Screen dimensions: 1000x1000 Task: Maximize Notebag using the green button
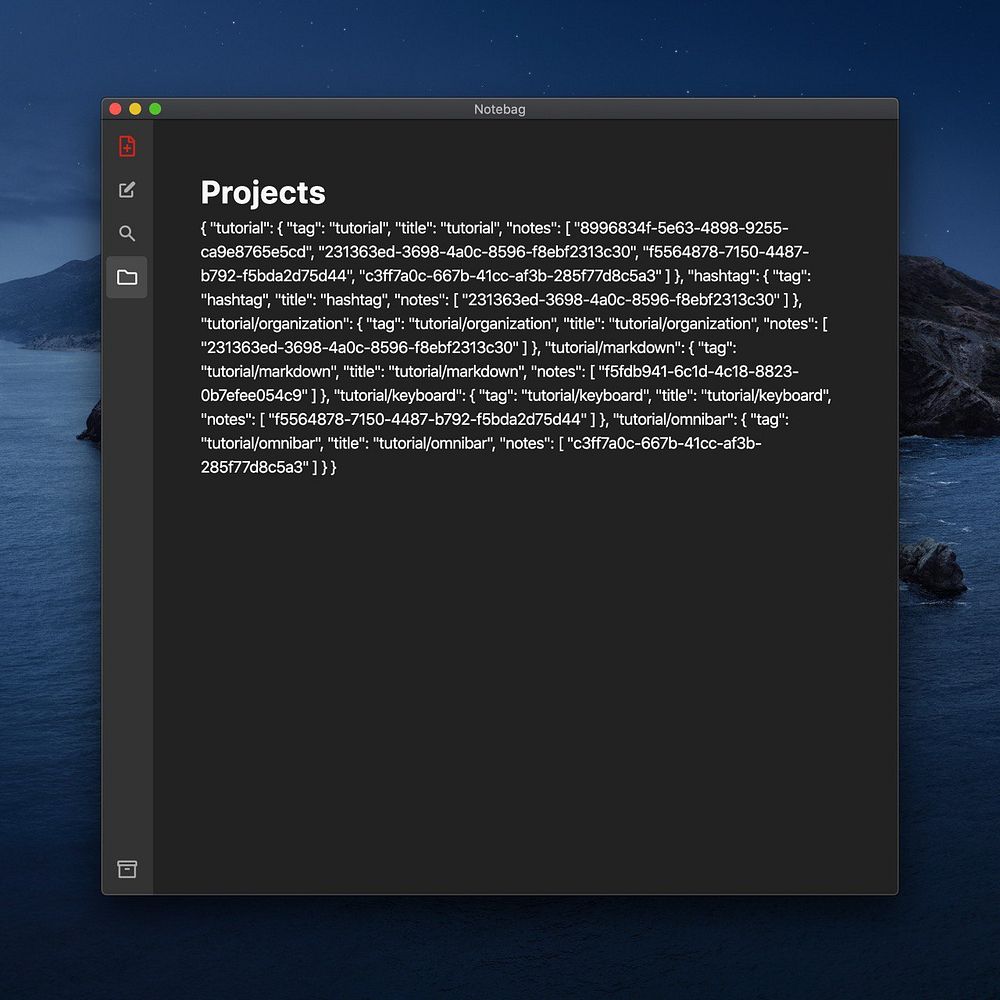(155, 109)
